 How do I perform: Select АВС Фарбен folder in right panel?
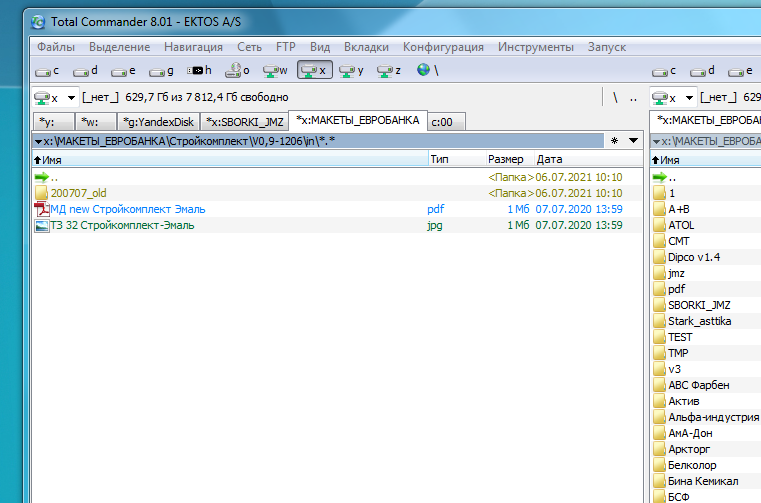[698, 386]
